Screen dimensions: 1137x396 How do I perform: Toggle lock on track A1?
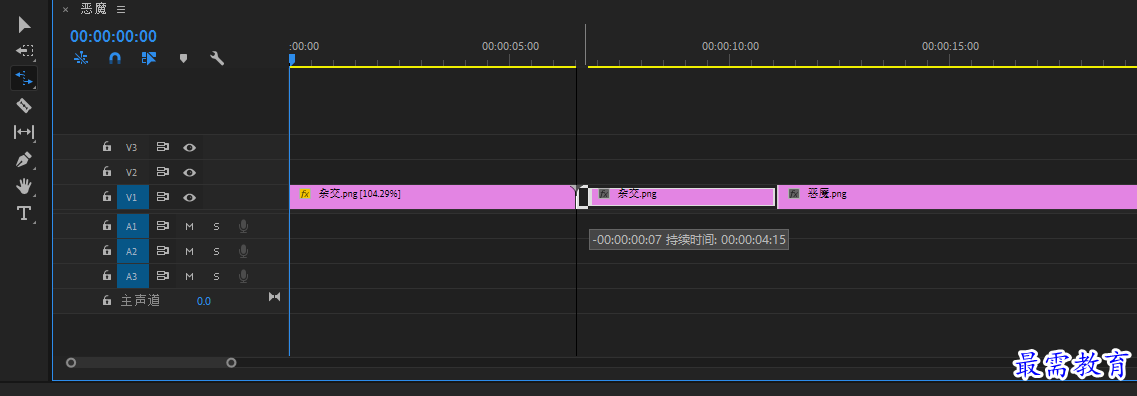[107, 226]
